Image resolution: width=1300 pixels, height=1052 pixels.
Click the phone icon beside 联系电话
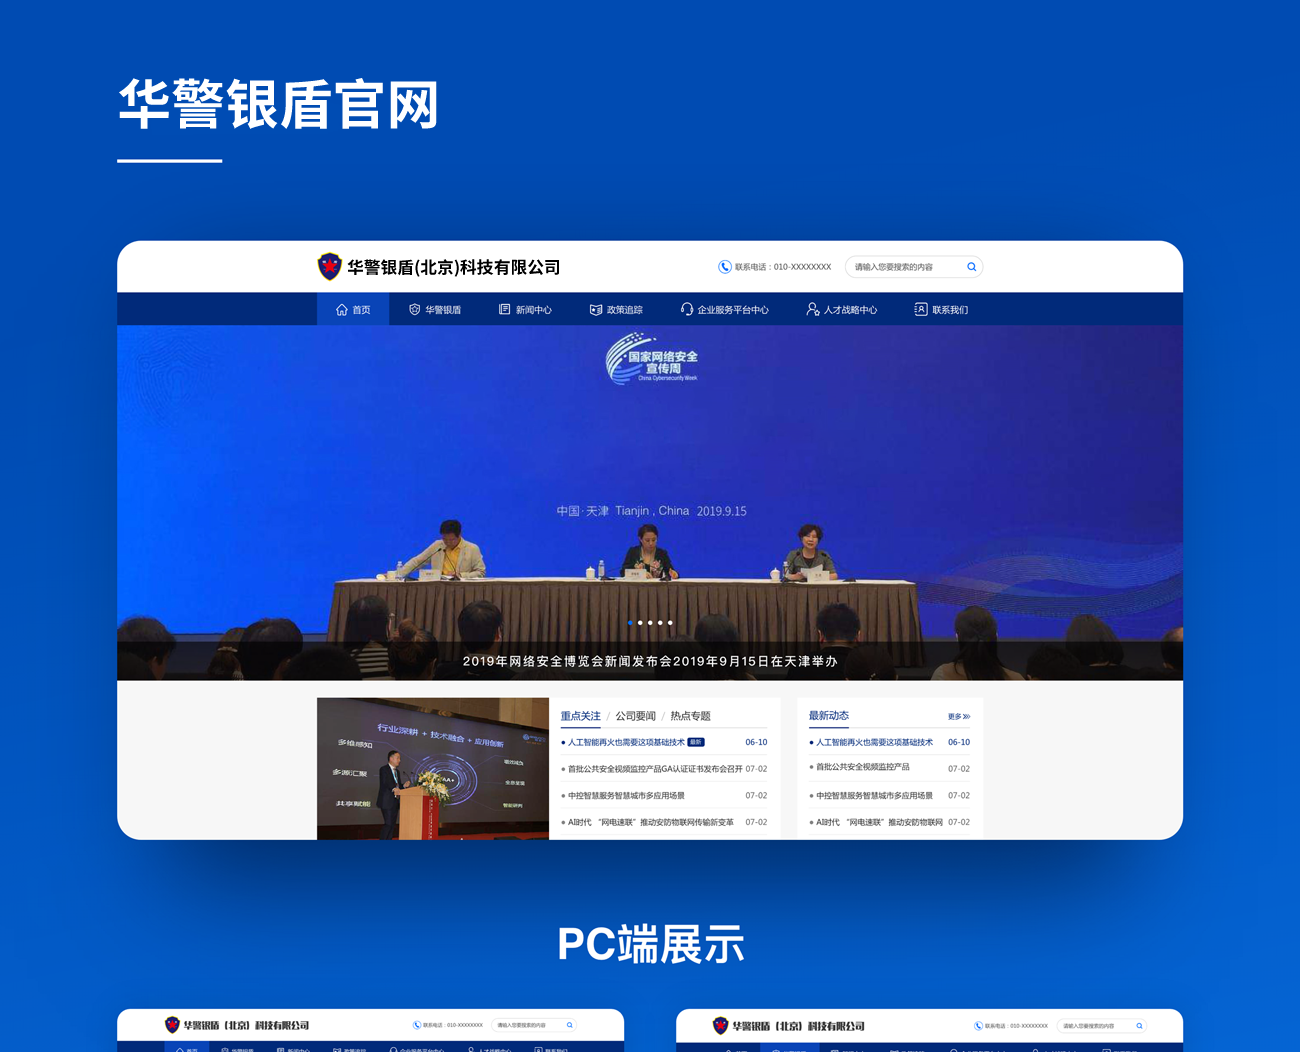(x=725, y=267)
